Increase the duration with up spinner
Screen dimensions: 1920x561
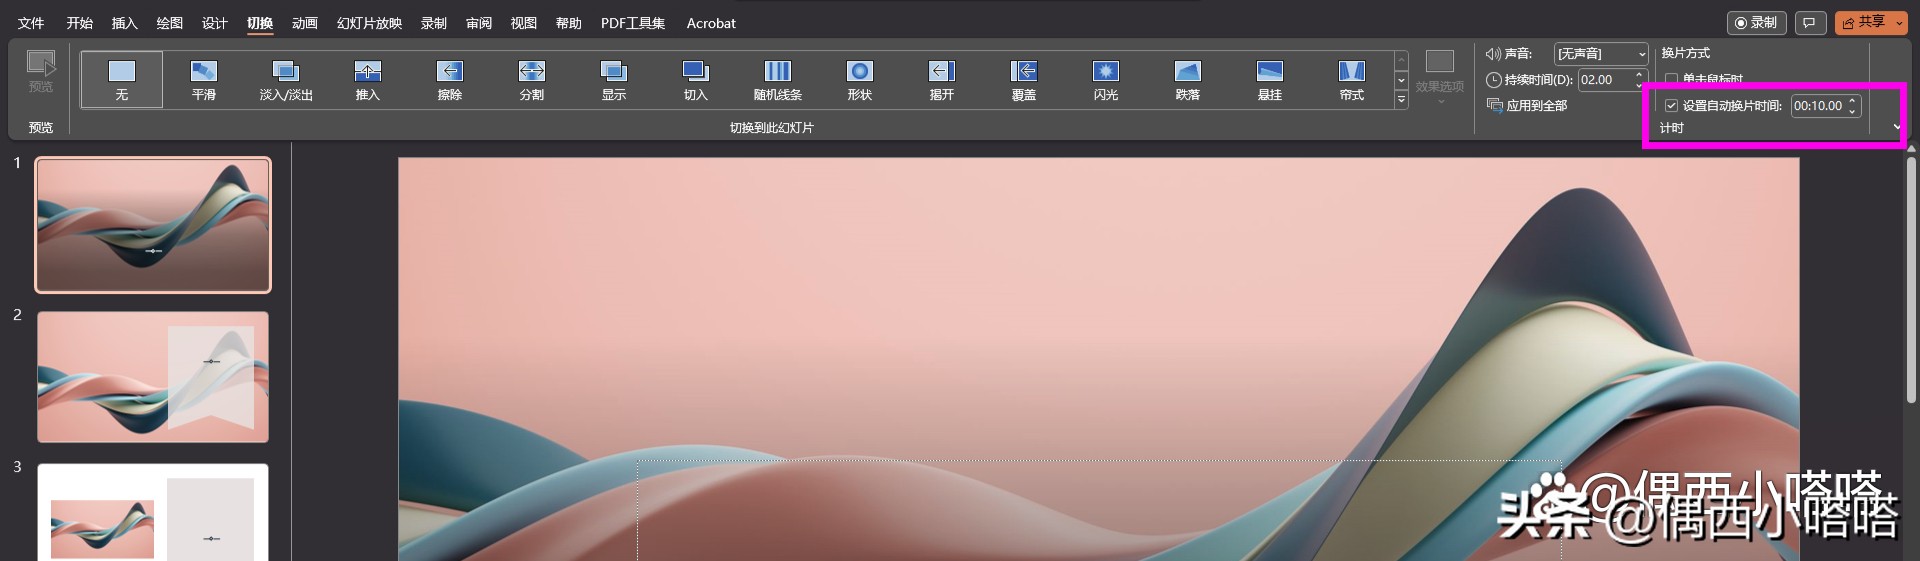click(x=1639, y=74)
